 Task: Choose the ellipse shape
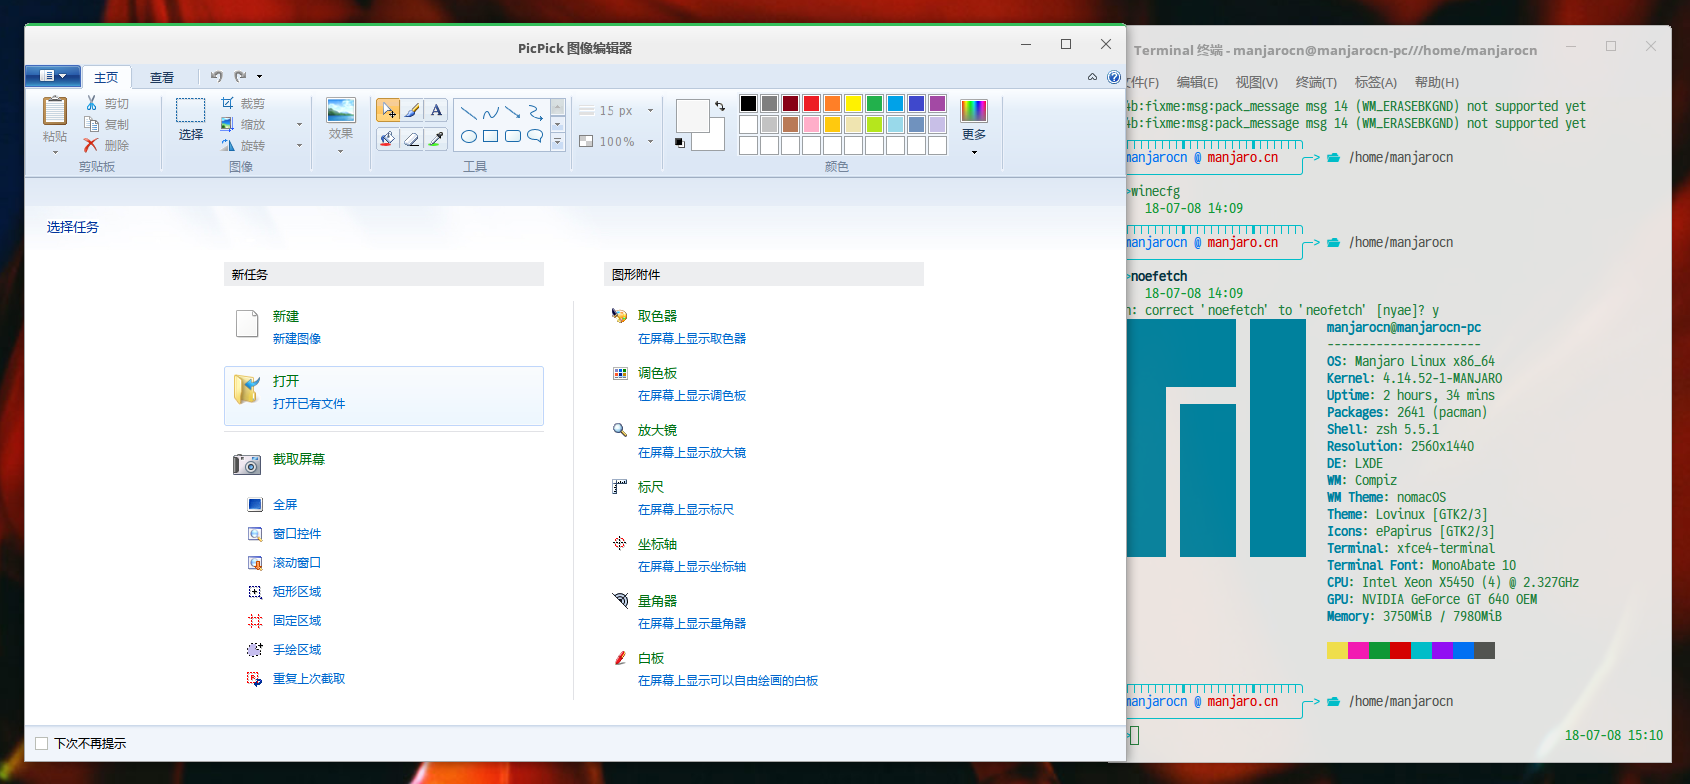(x=468, y=136)
